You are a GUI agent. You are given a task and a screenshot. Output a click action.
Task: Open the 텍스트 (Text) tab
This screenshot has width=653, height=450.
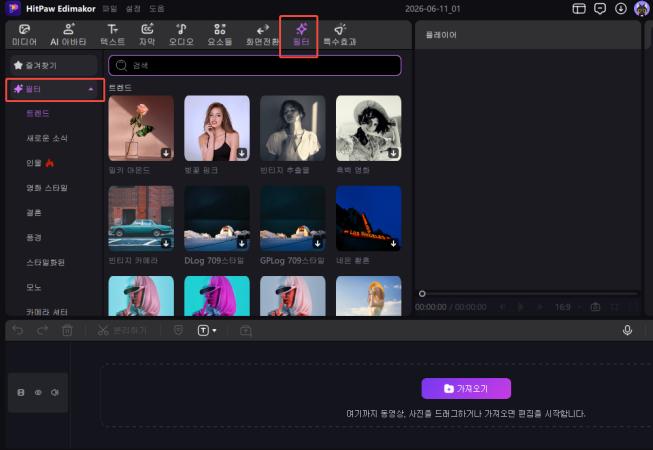click(112, 35)
